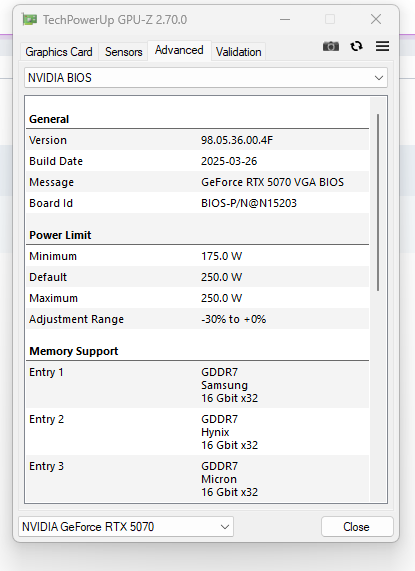
Task: Select the Advanced tab
Action: 179,50
